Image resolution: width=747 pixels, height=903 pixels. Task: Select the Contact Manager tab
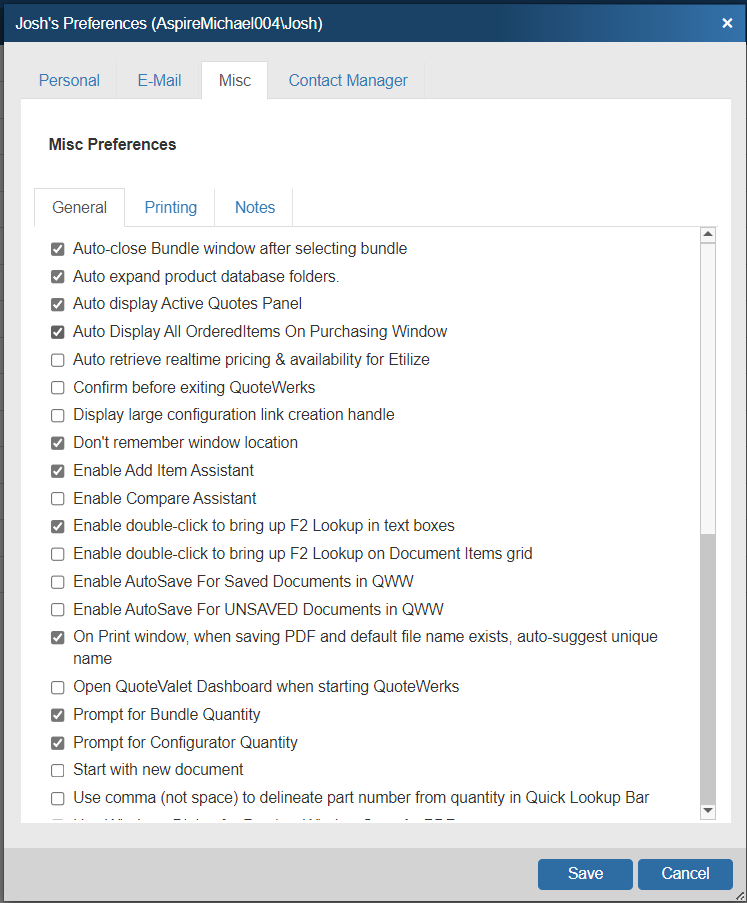[x=348, y=81]
